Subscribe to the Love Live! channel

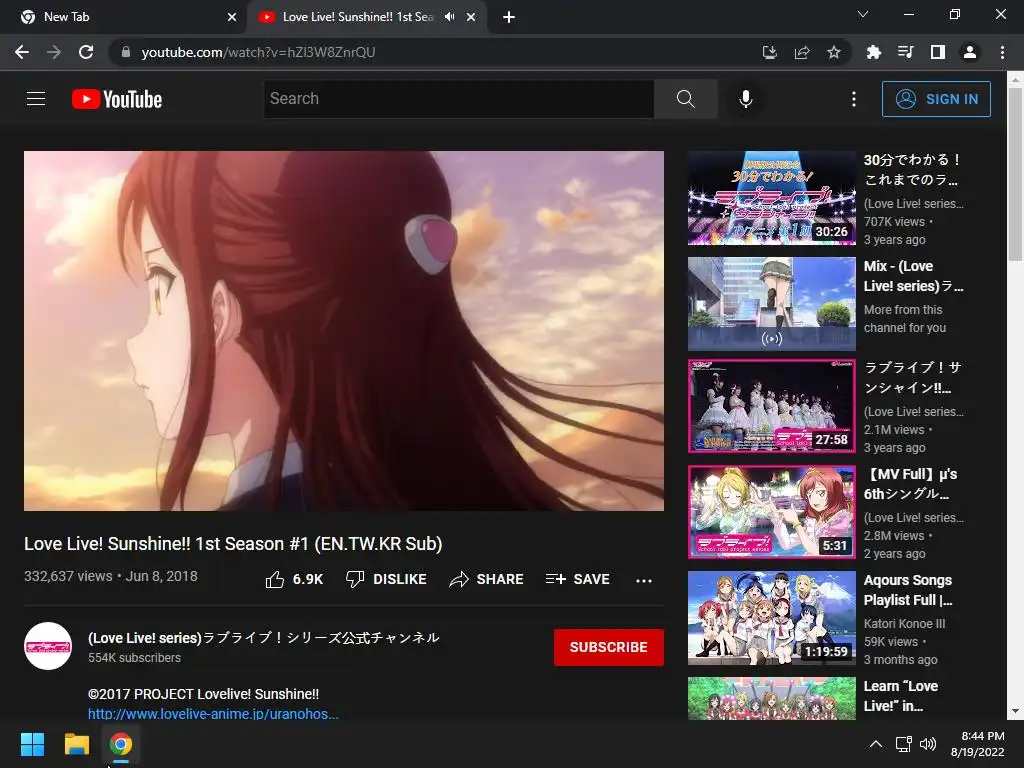(609, 647)
